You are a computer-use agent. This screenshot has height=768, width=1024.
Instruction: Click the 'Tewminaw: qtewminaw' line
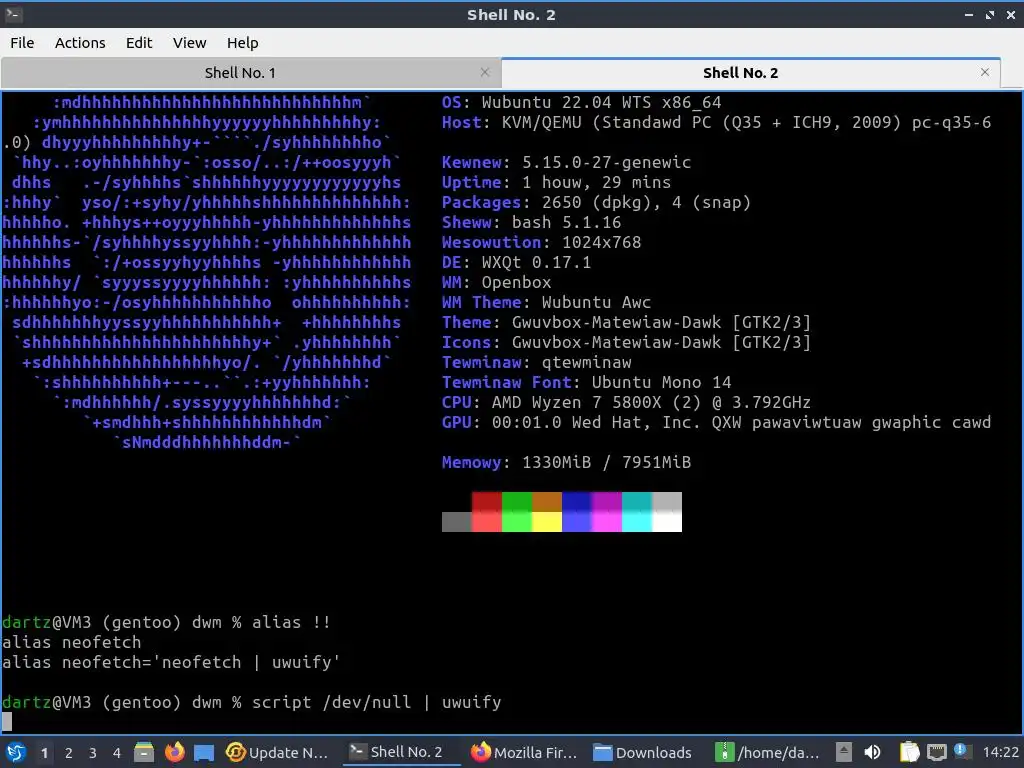(537, 362)
